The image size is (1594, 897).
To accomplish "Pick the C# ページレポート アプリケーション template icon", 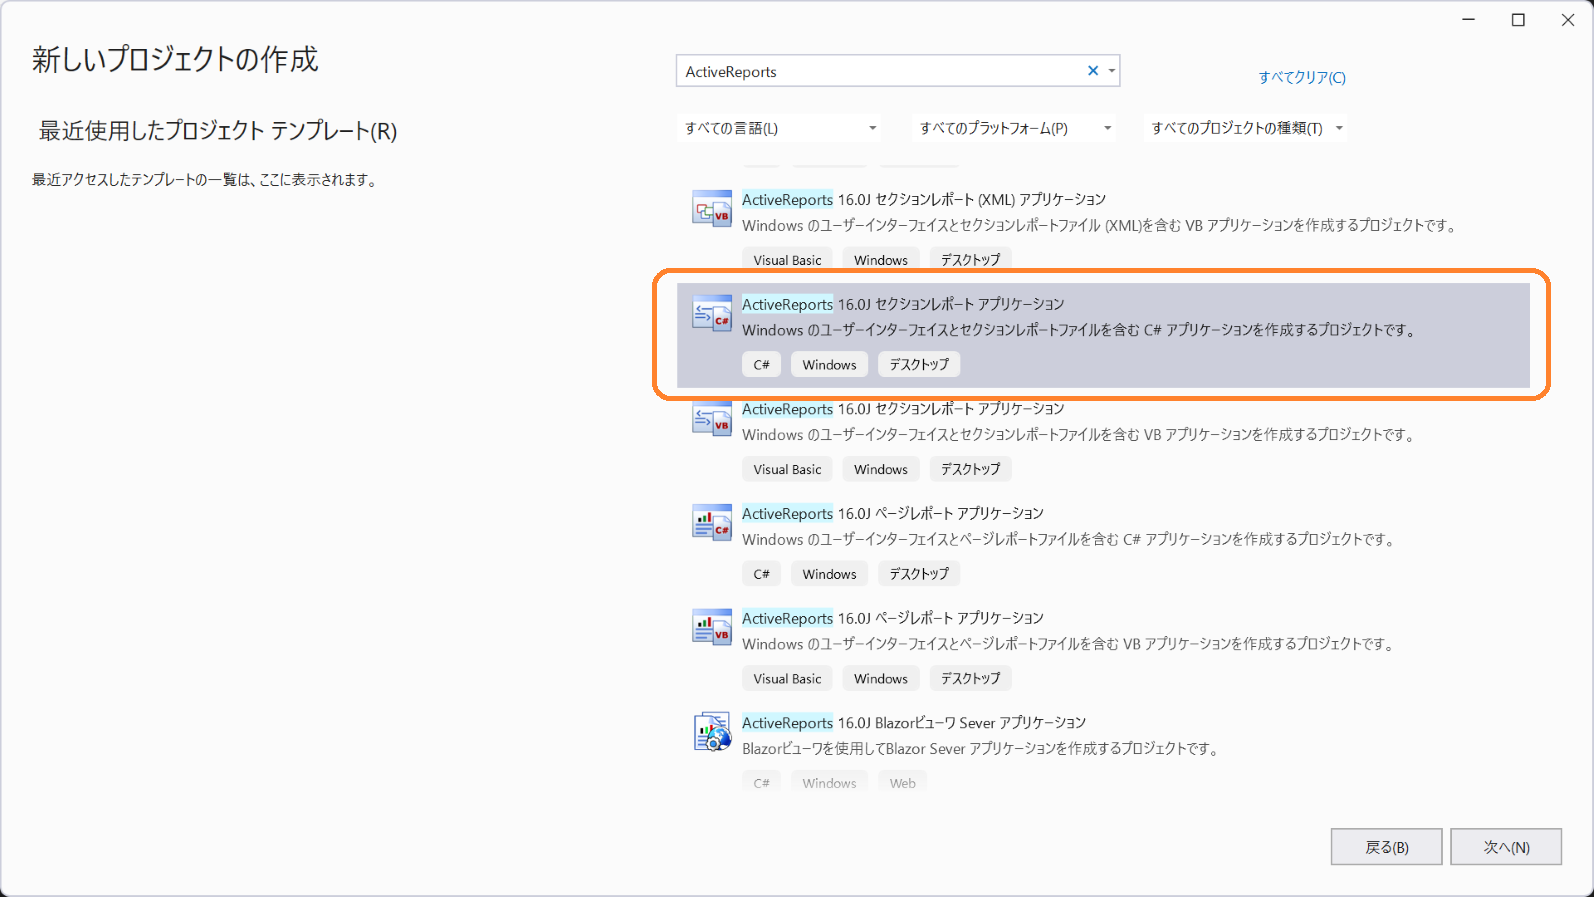I will [712, 524].
